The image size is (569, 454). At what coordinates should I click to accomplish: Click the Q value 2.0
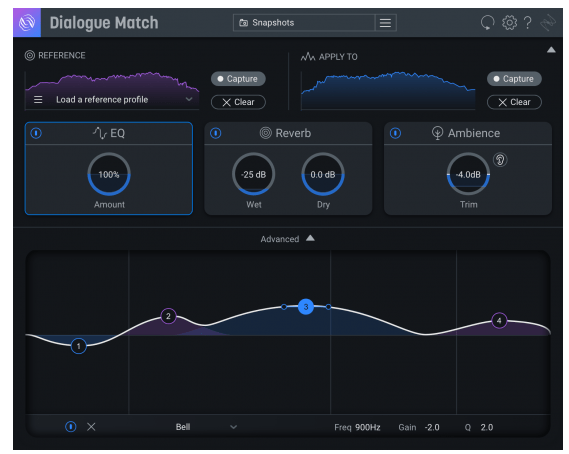[x=487, y=428]
